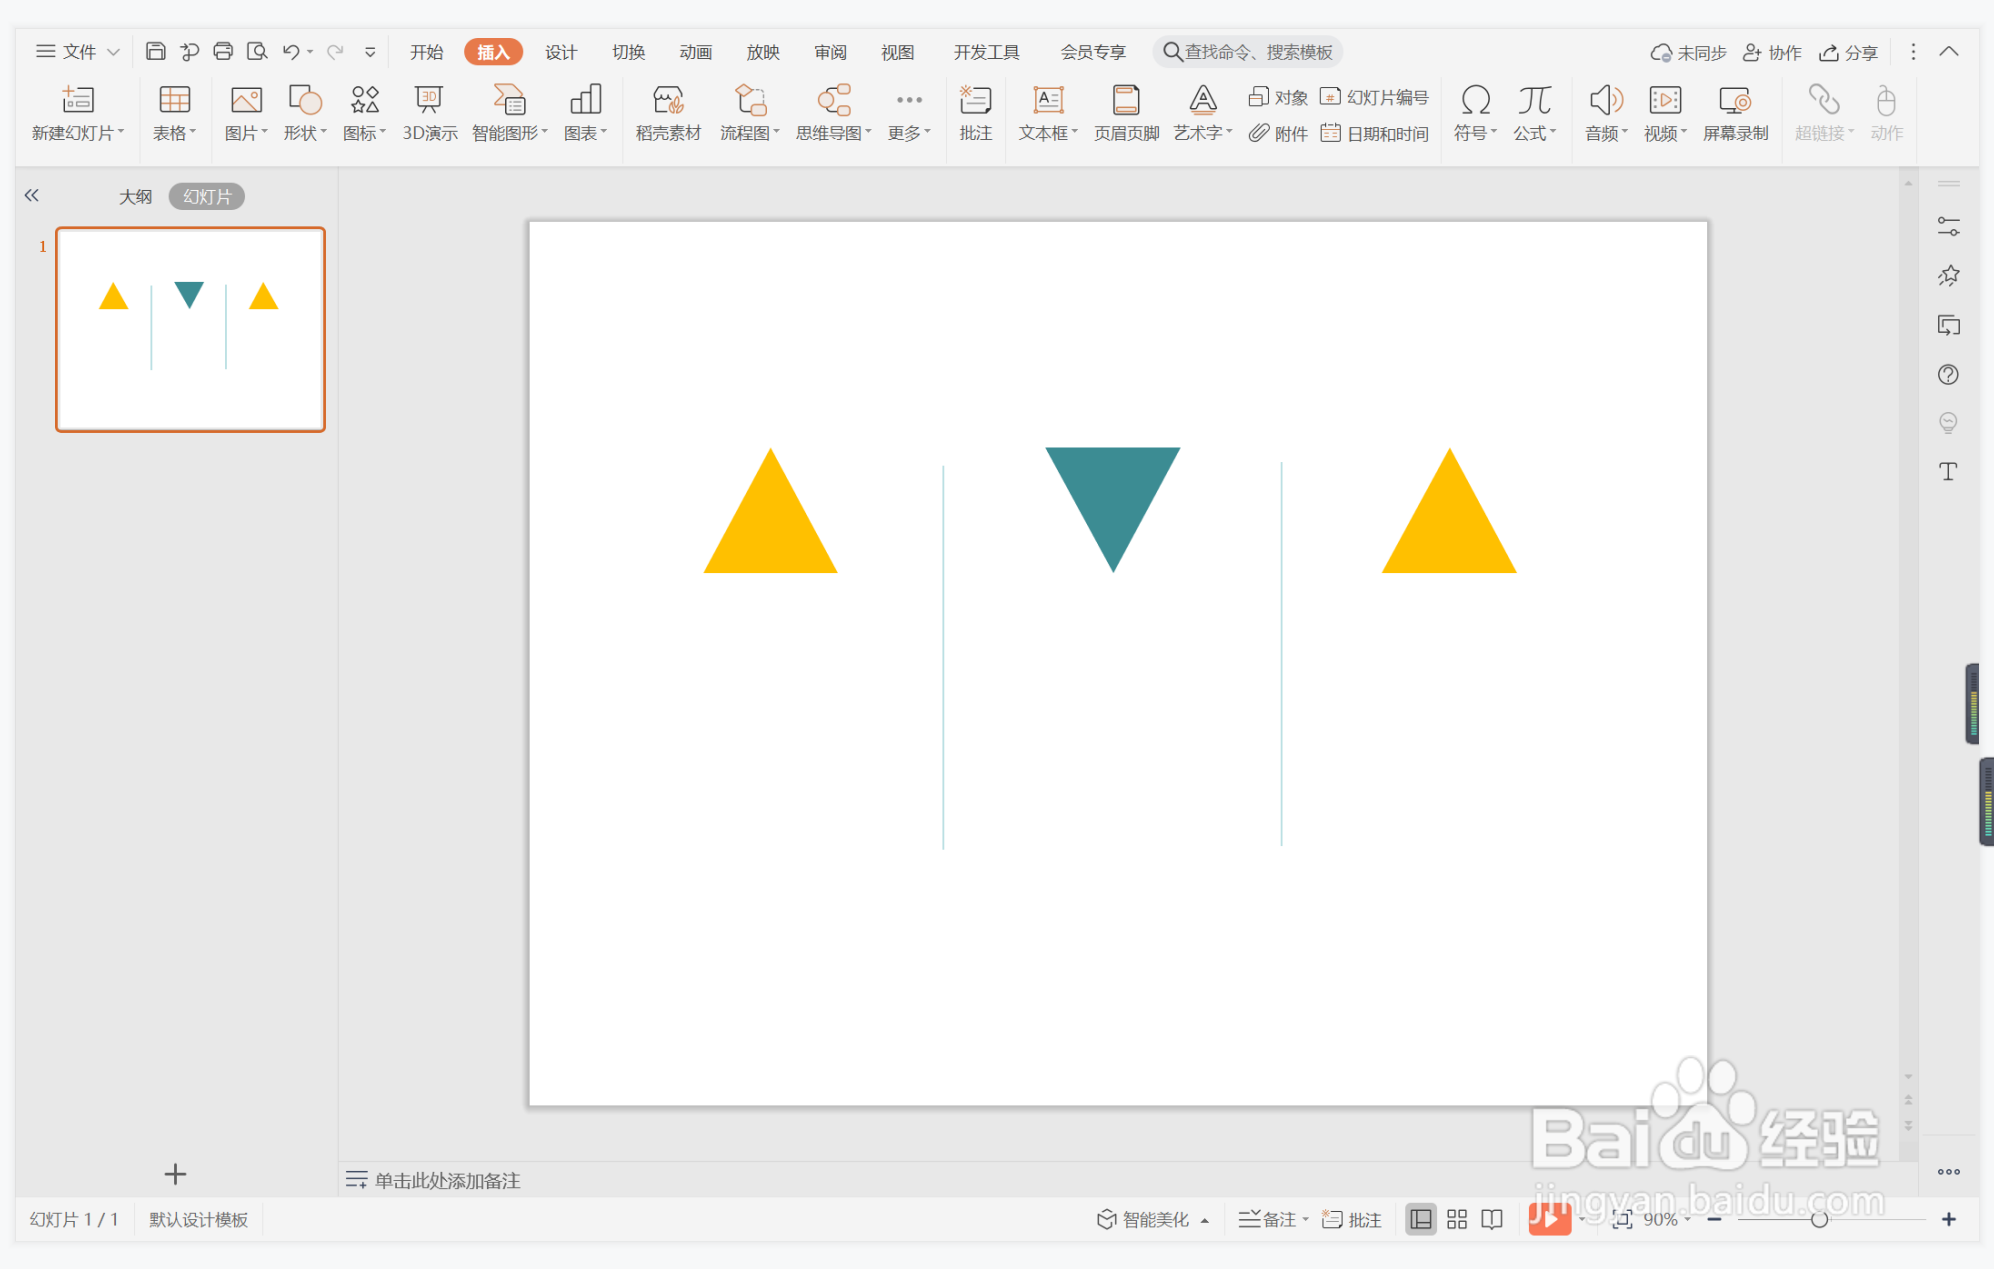
Task: Click the zoom slider handle
Action: click(1819, 1219)
